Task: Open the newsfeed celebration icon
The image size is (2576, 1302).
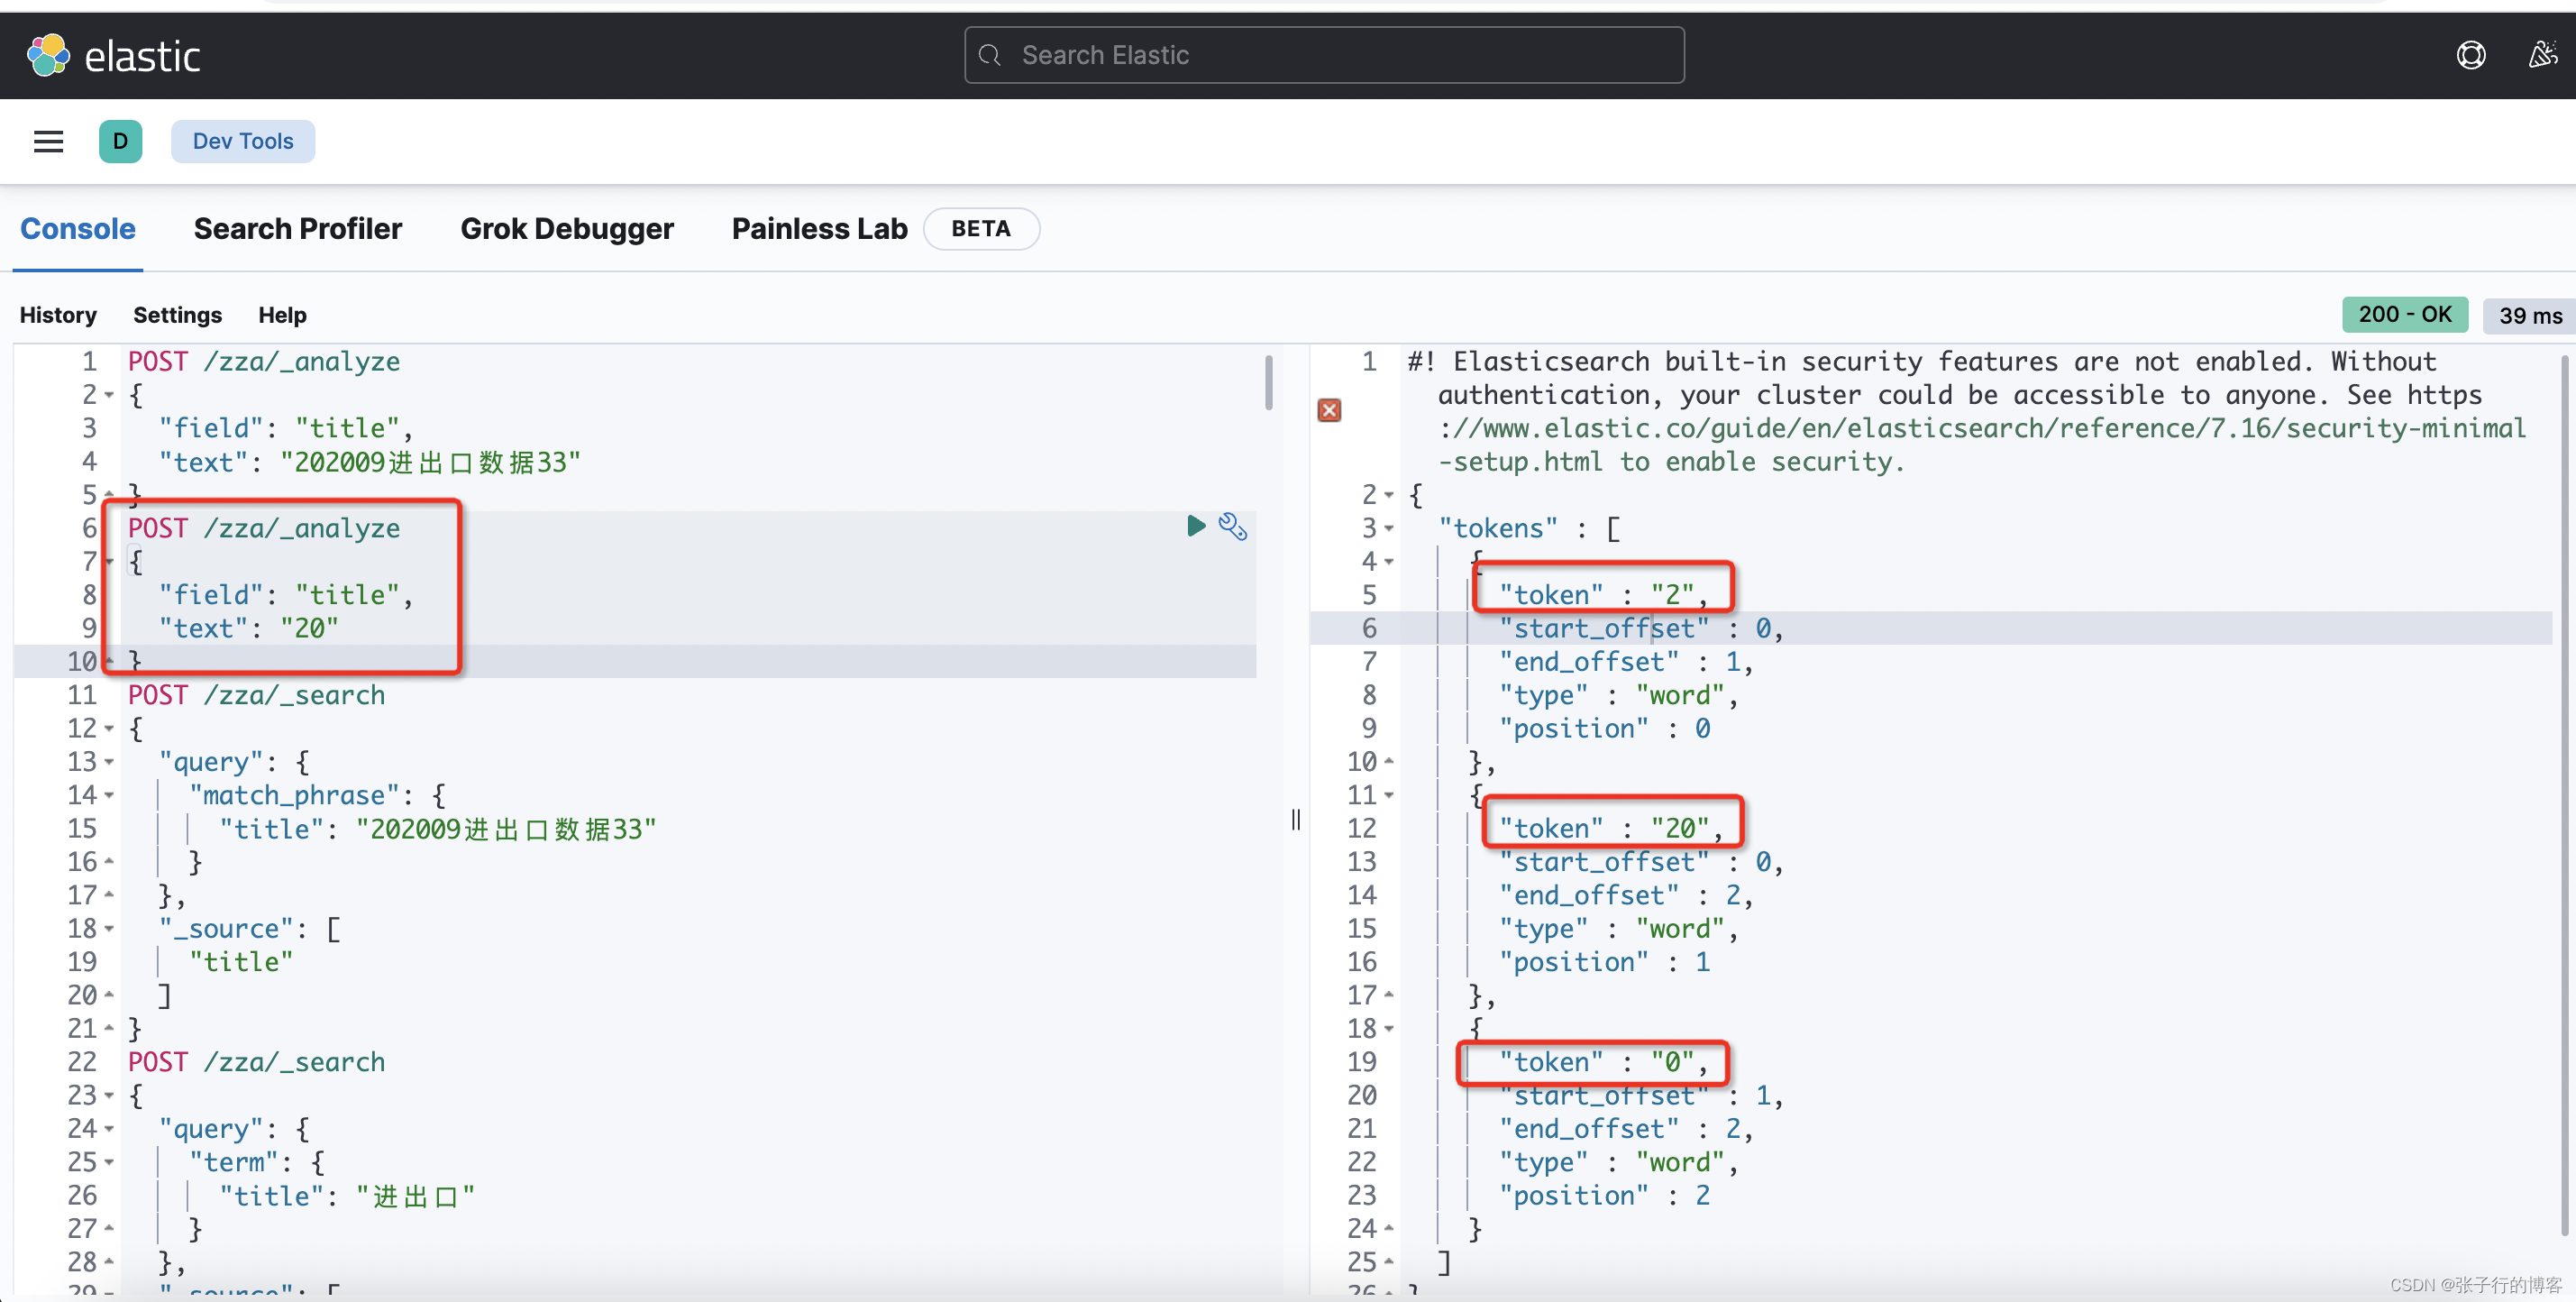Action: click(x=2541, y=55)
